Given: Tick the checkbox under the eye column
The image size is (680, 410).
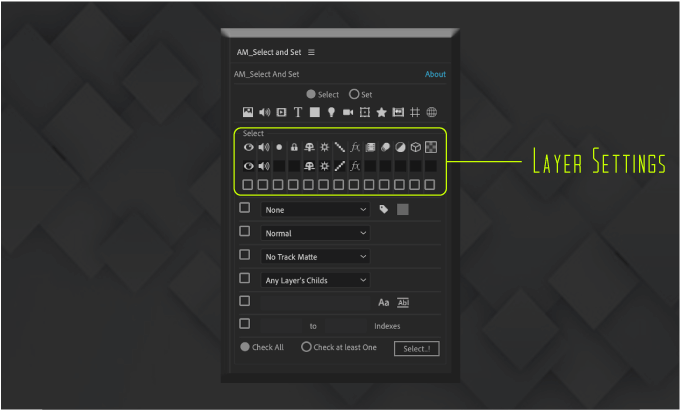Looking at the screenshot, I should 248,185.
